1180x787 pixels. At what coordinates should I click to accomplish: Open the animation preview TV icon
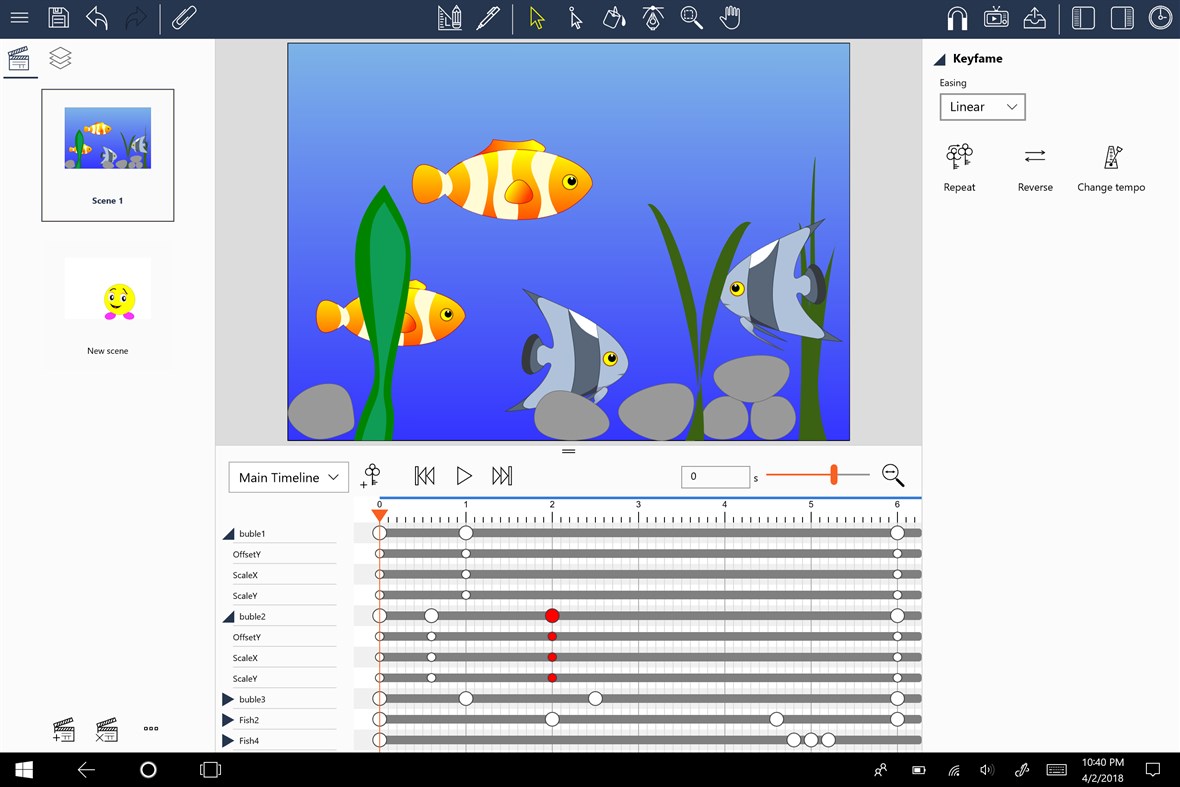[x=994, y=17]
